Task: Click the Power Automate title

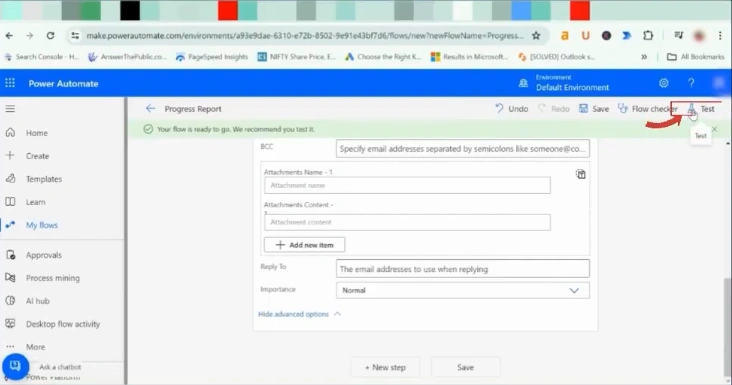Action: (63, 84)
